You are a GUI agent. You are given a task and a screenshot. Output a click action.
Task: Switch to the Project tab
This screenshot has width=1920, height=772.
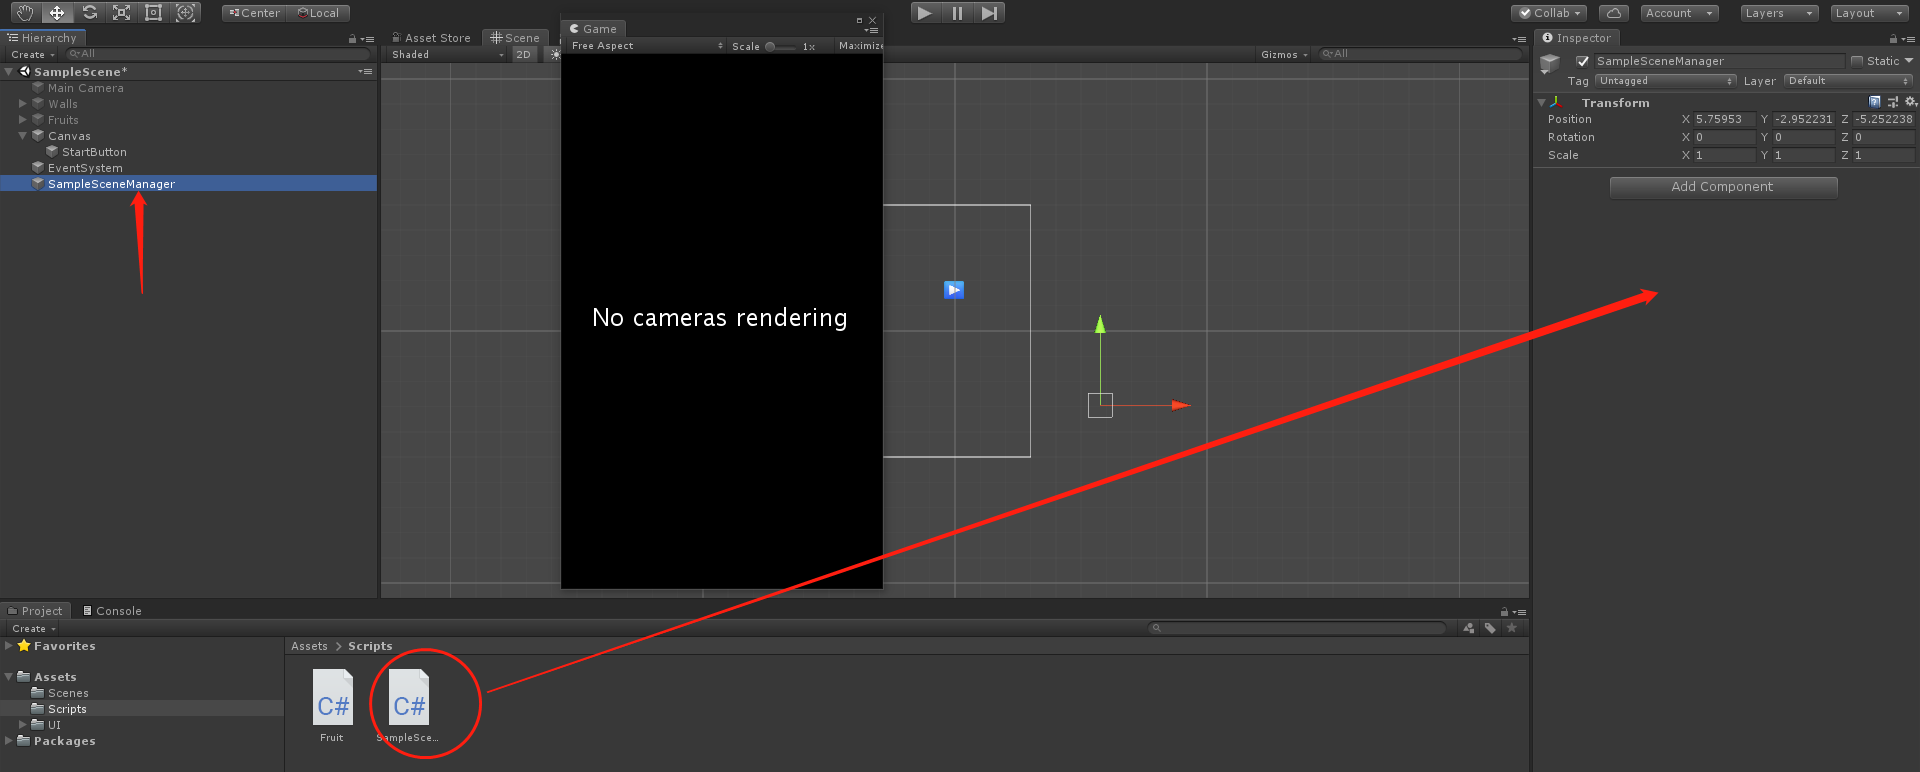click(35, 611)
